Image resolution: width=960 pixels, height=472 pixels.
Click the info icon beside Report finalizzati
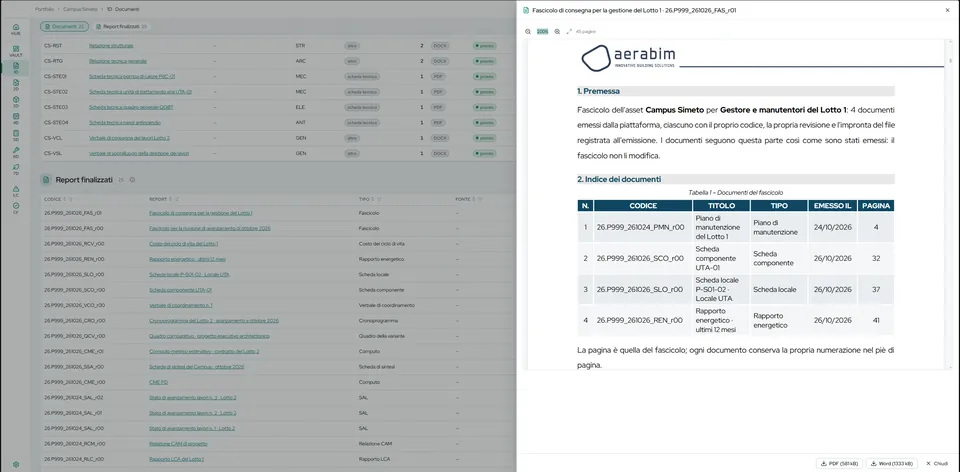pyautogui.click(x=132, y=180)
